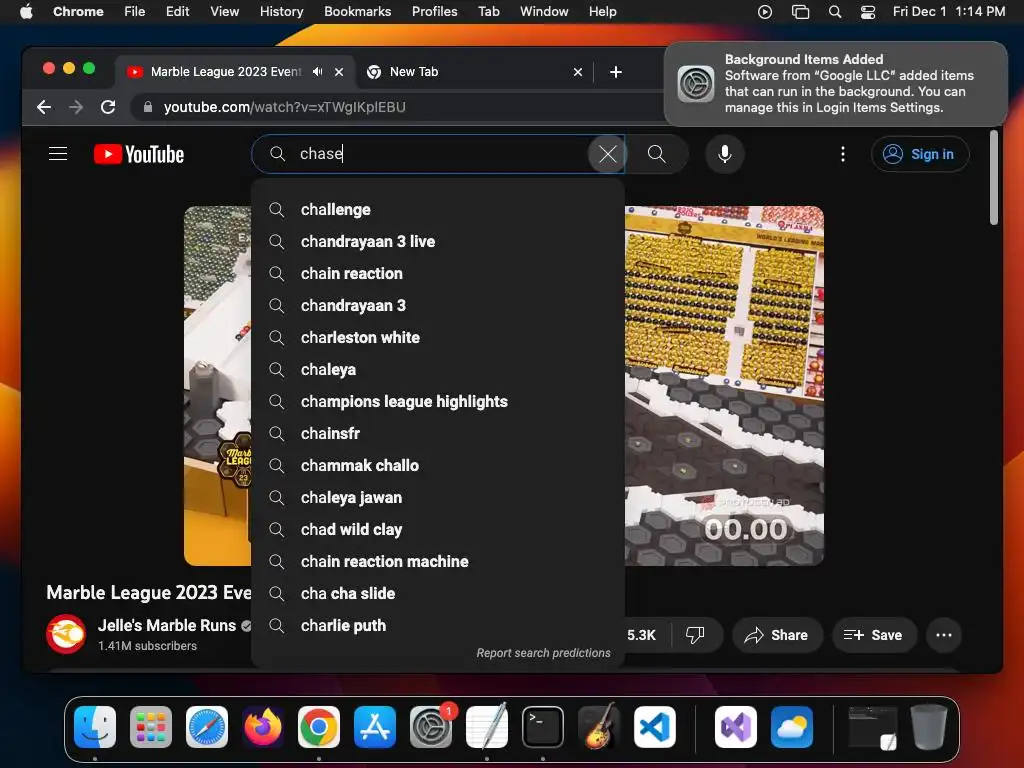The image size is (1024, 768).
Task: Open Spotlight search in menu bar
Action: [835, 11]
